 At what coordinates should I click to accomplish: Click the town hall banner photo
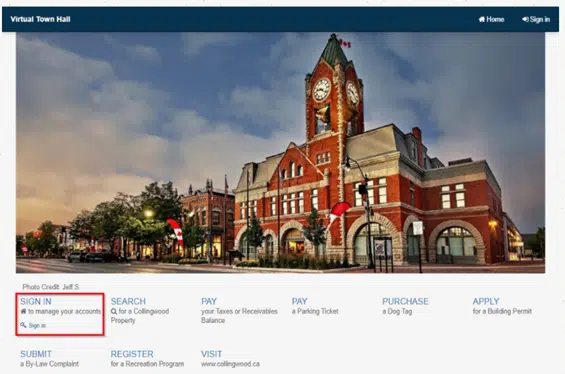280,153
